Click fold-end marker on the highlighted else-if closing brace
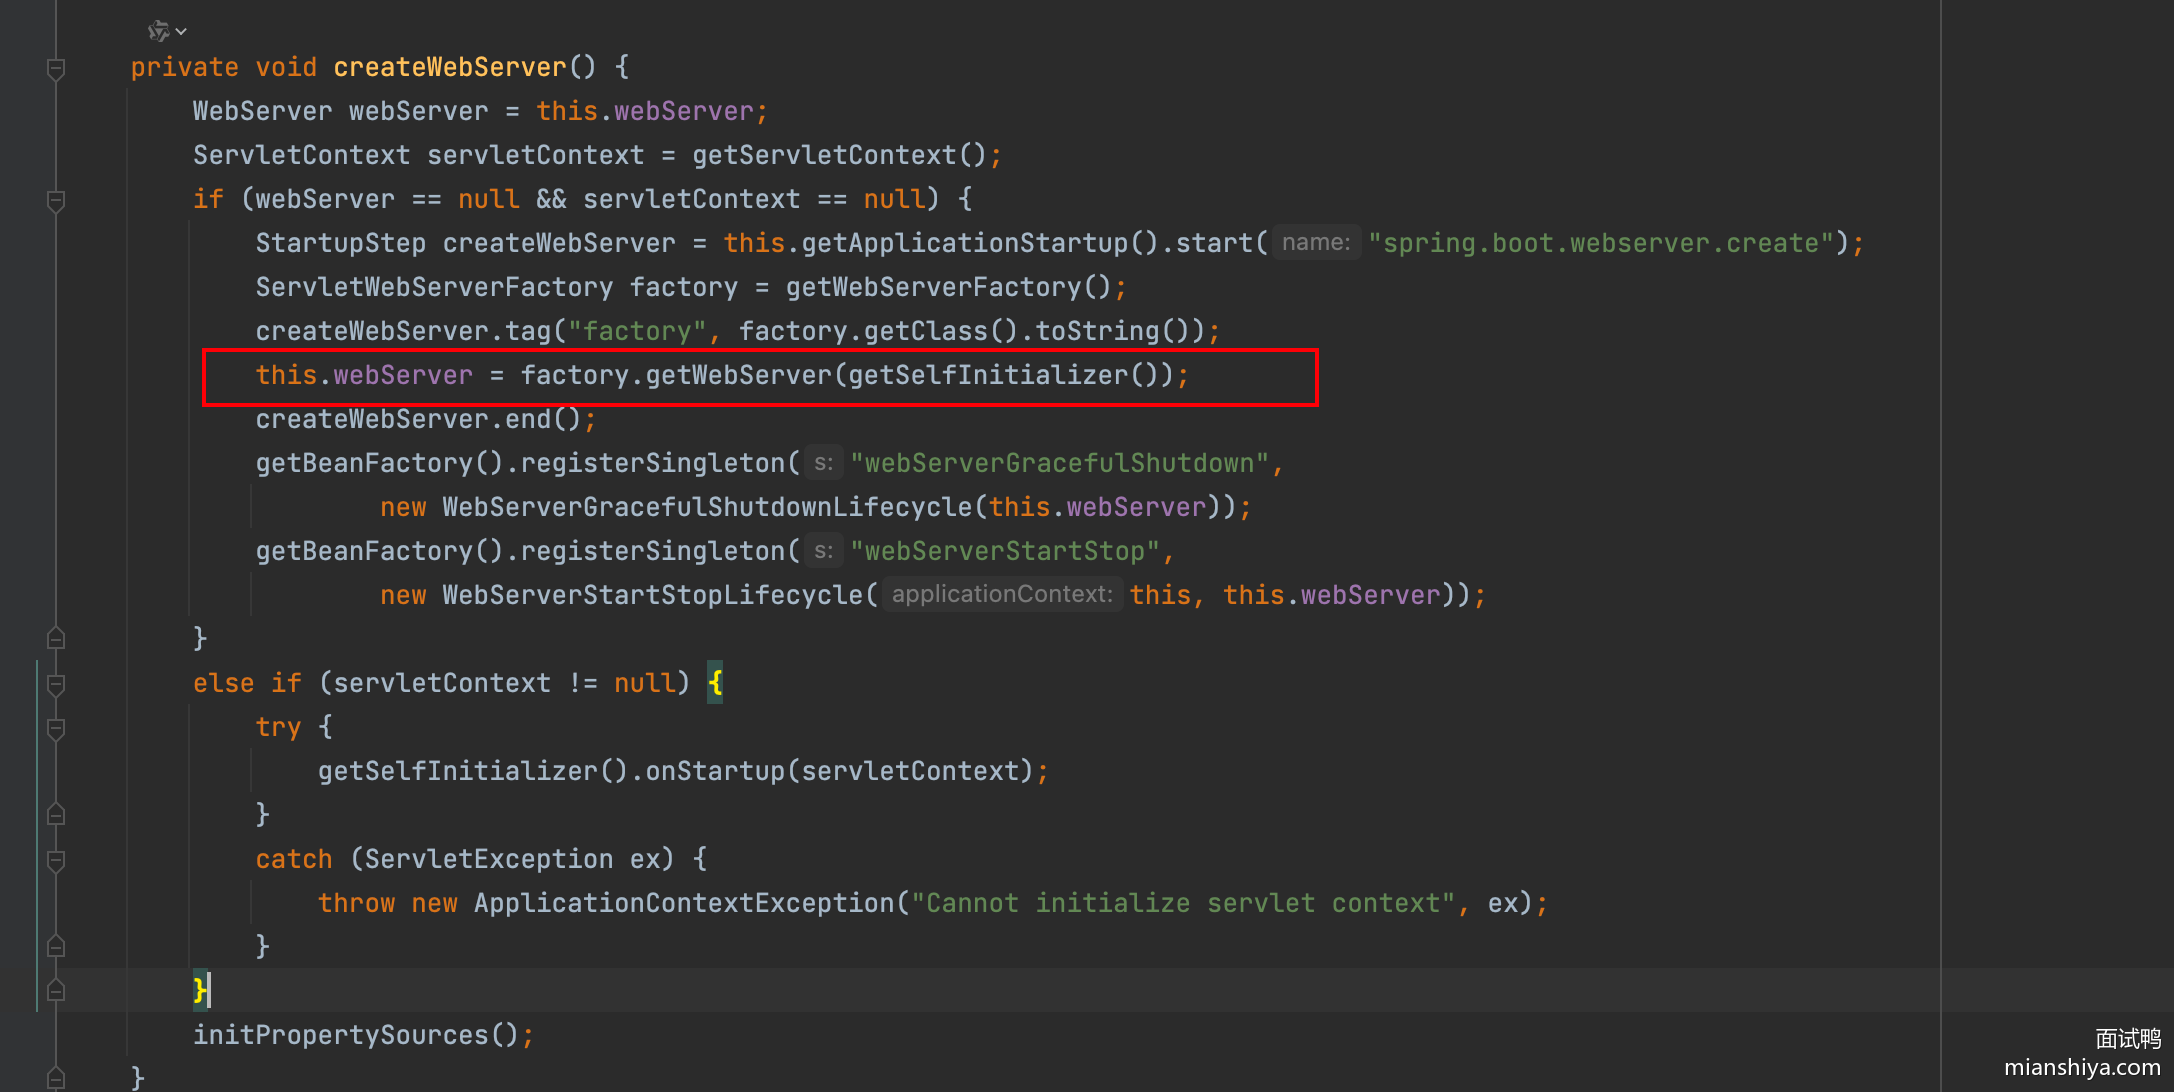 coord(56,990)
